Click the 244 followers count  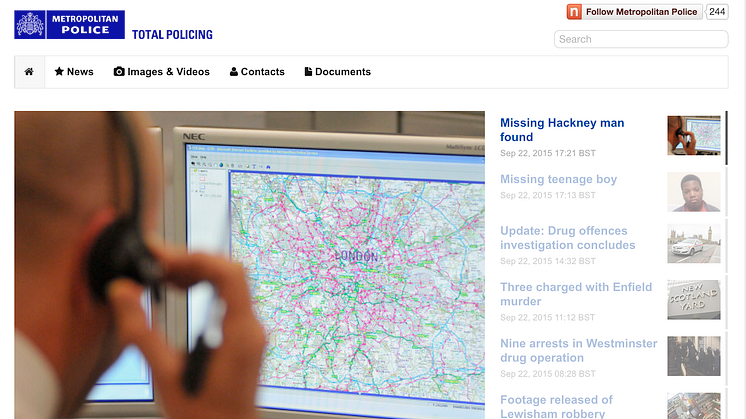click(717, 12)
